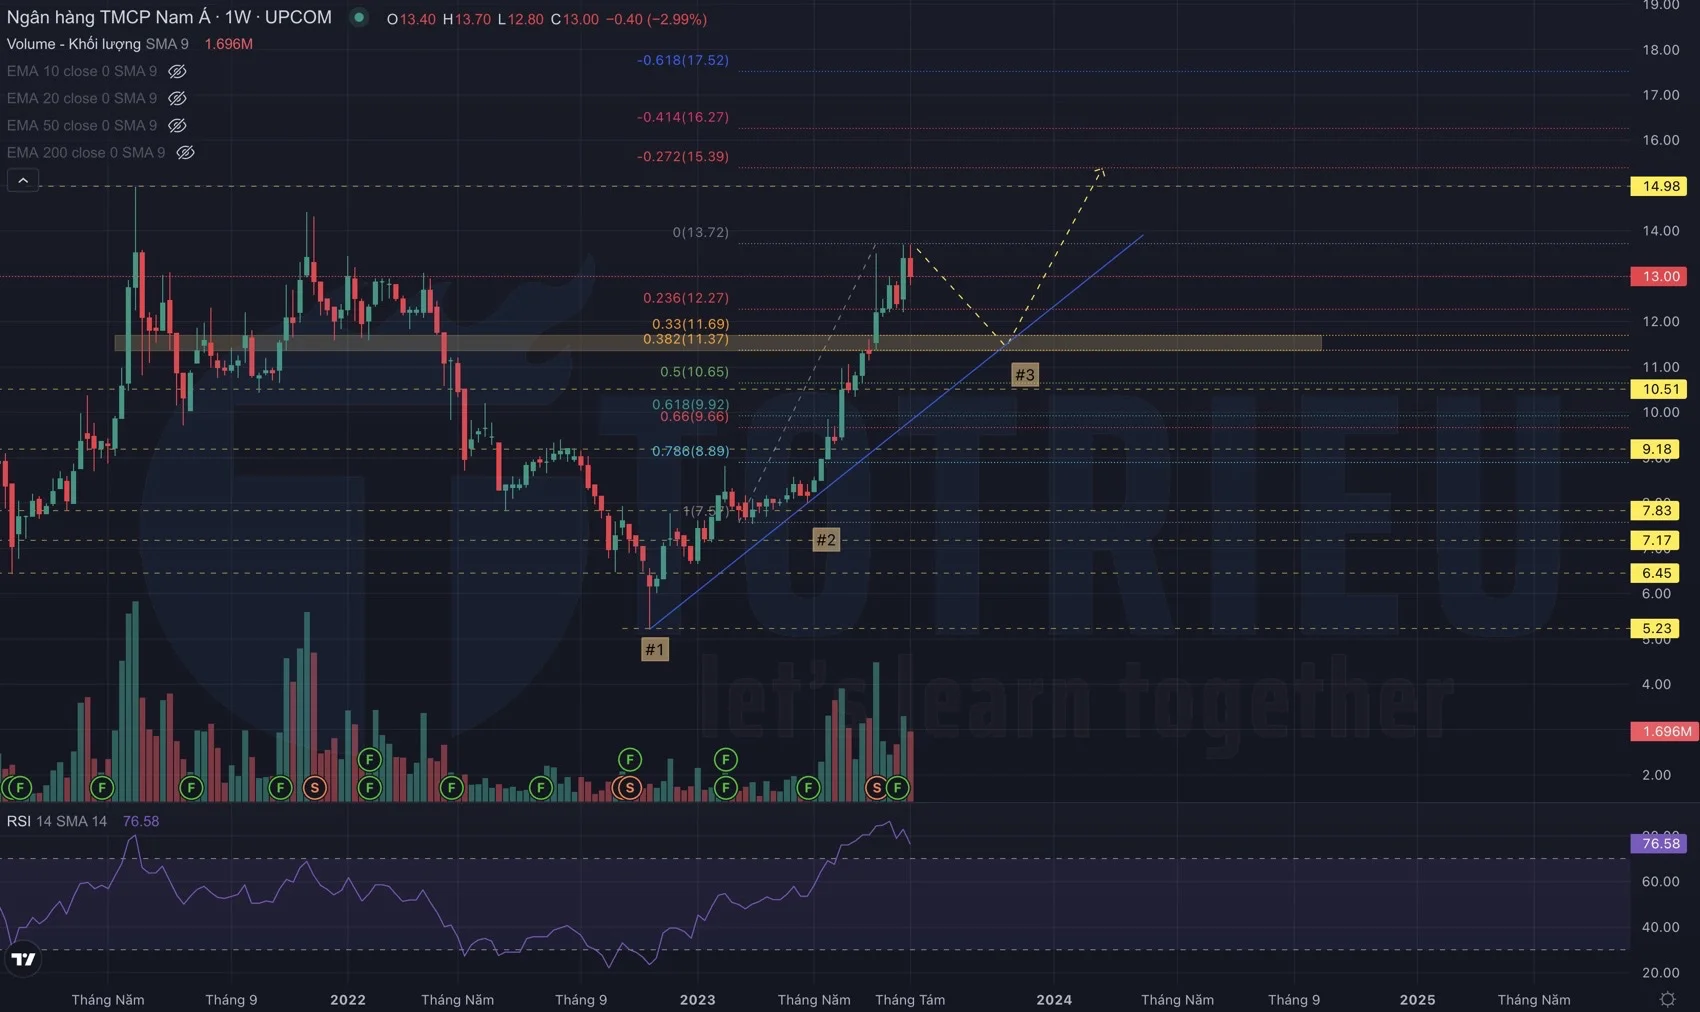
Task: Open the F event marker stacked above the S marker
Action: pos(629,760)
